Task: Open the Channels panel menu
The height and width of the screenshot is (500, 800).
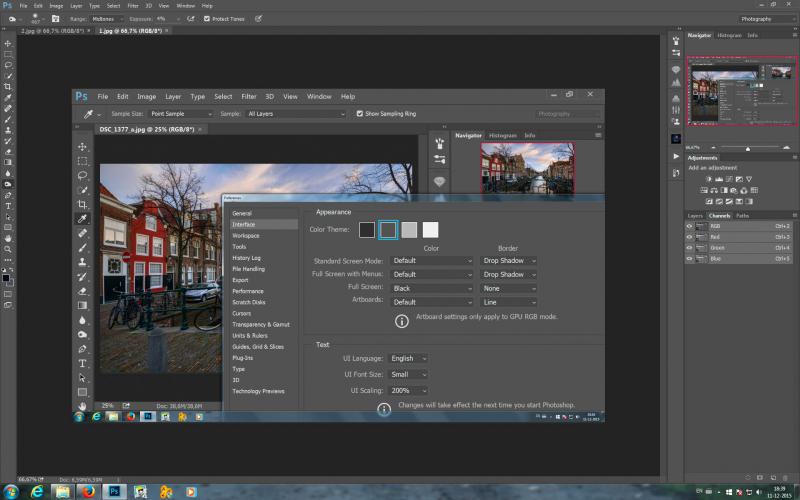Action: pyautogui.click(x=794, y=215)
